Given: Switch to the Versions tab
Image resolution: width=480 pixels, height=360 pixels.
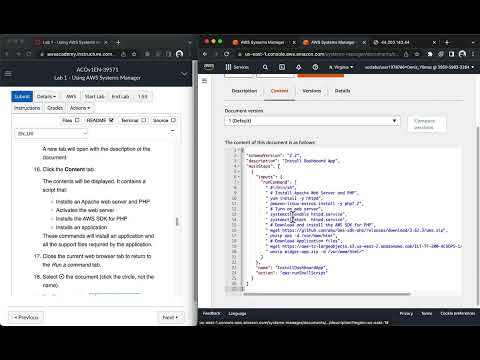Looking at the screenshot, I should [x=312, y=91].
